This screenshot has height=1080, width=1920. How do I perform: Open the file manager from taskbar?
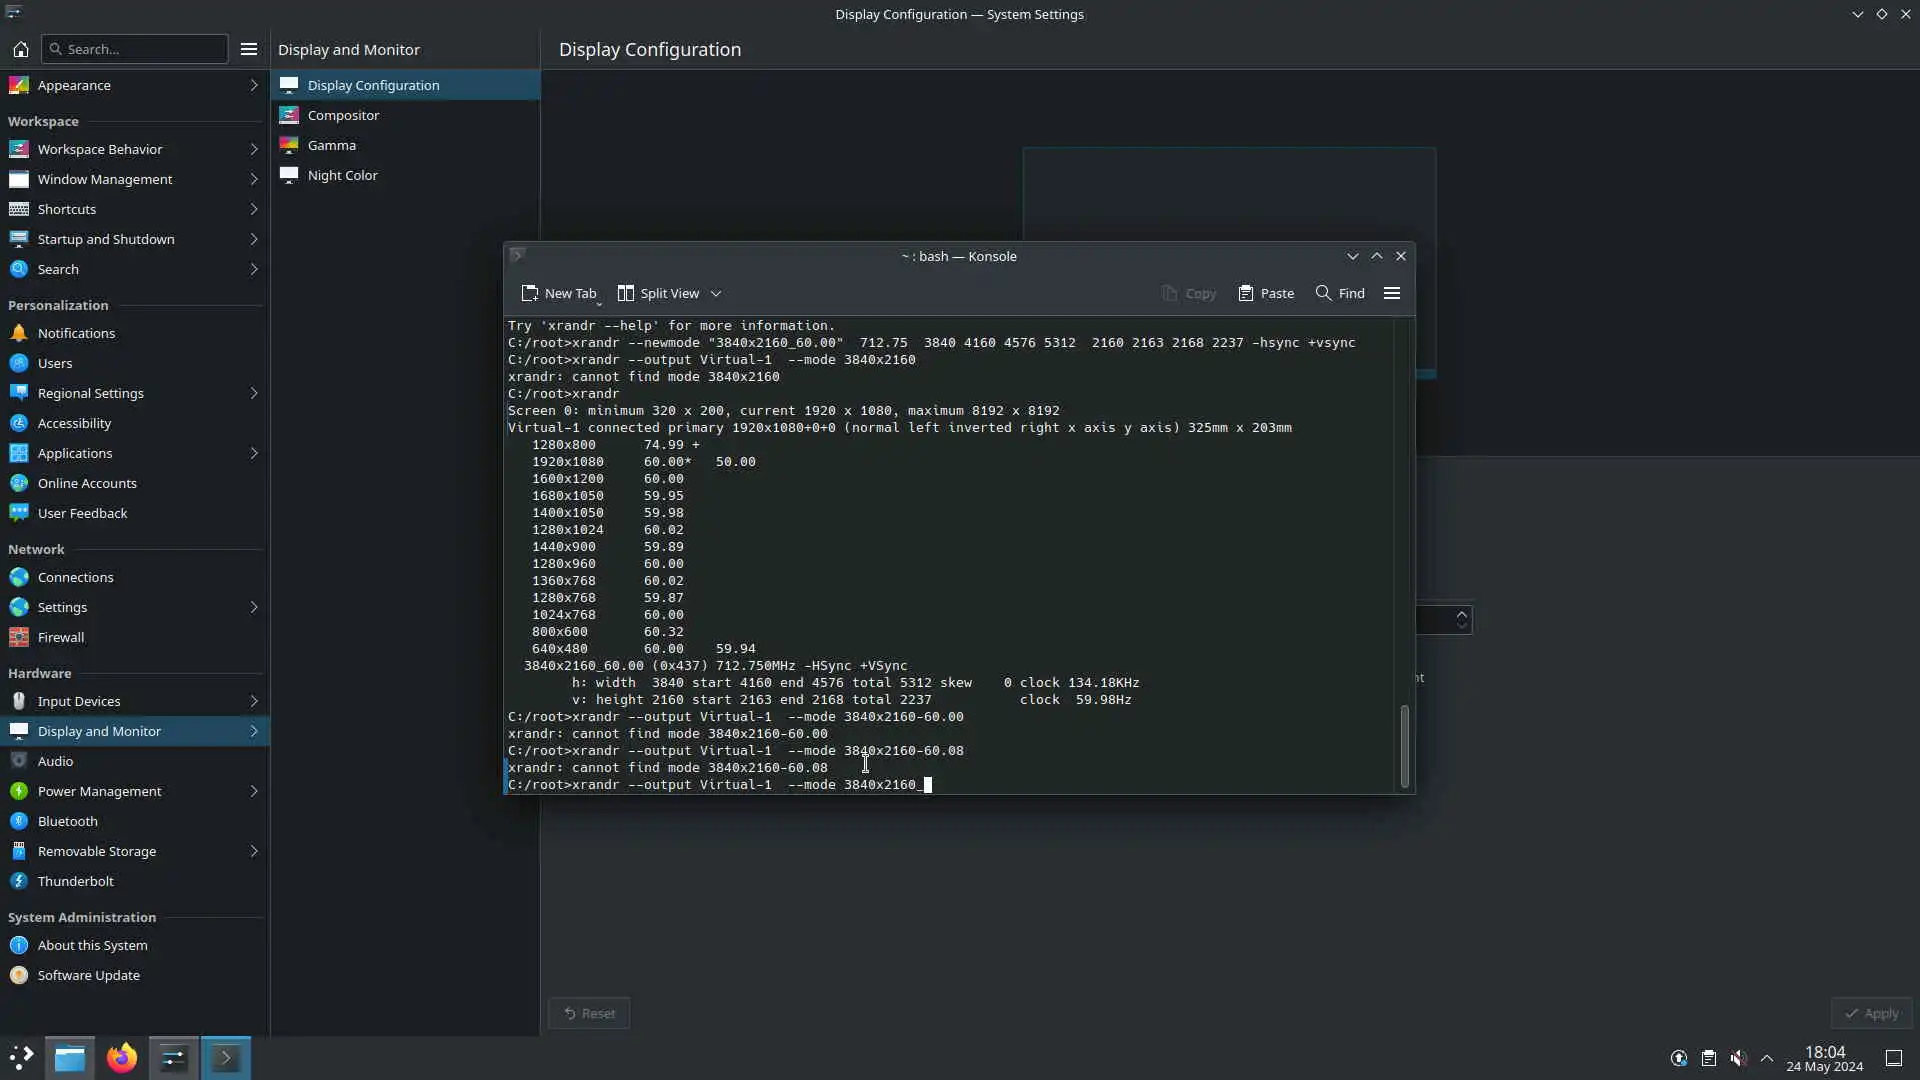point(70,1058)
